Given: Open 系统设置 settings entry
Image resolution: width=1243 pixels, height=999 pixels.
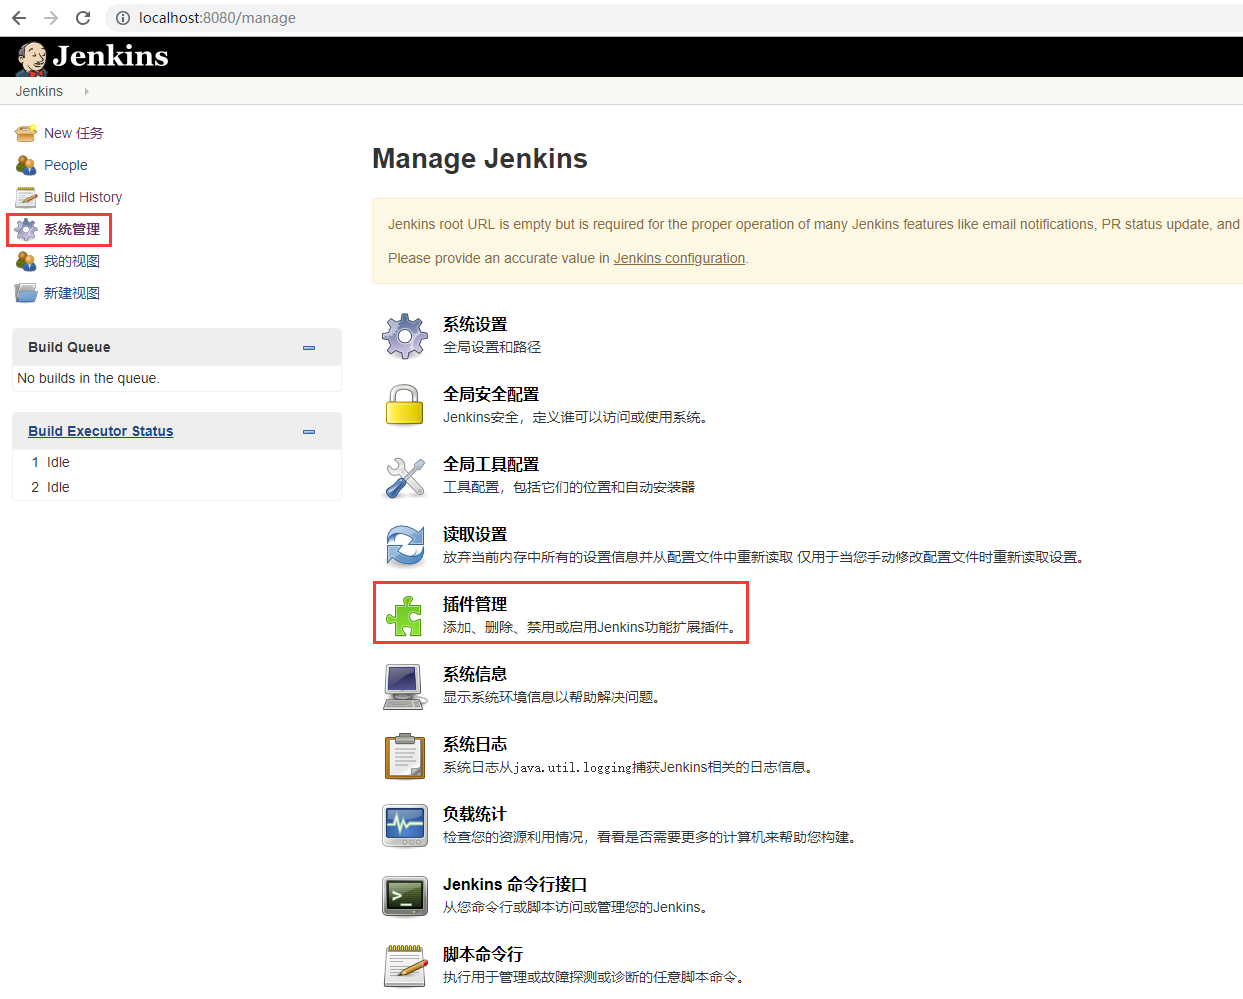Looking at the screenshot, I should [x=475, y=324].
